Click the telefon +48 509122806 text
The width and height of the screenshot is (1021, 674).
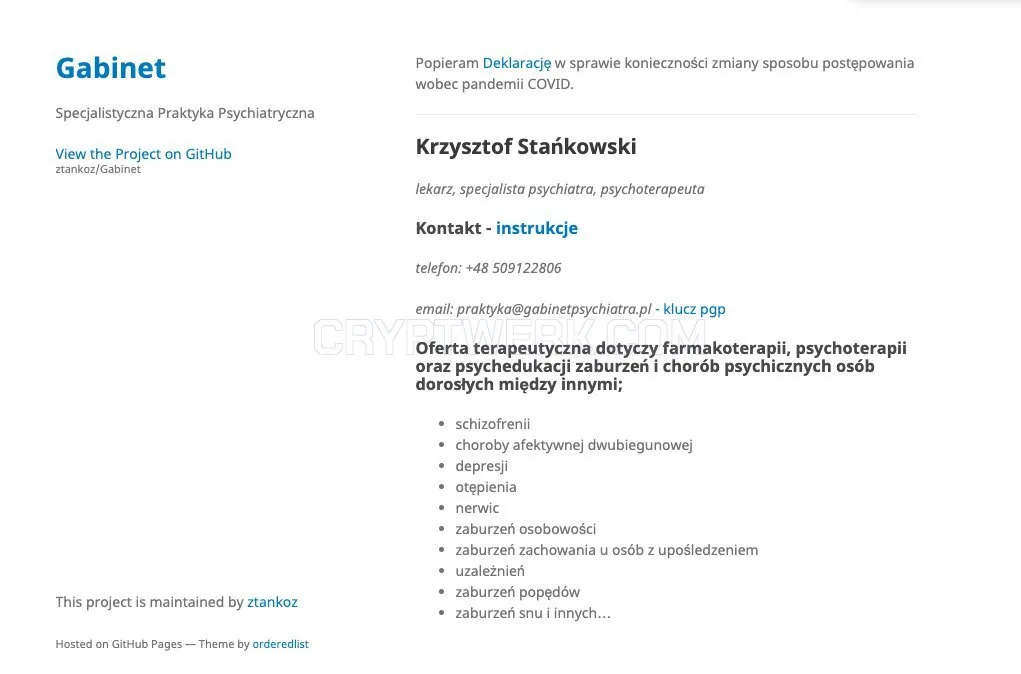pos(488,268)
